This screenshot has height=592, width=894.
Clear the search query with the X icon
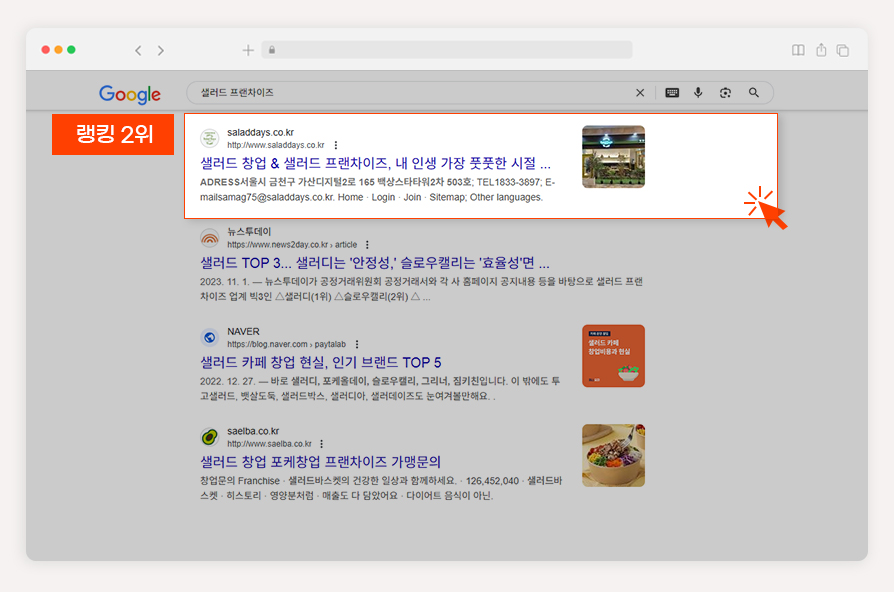click(x=640, y=93)
